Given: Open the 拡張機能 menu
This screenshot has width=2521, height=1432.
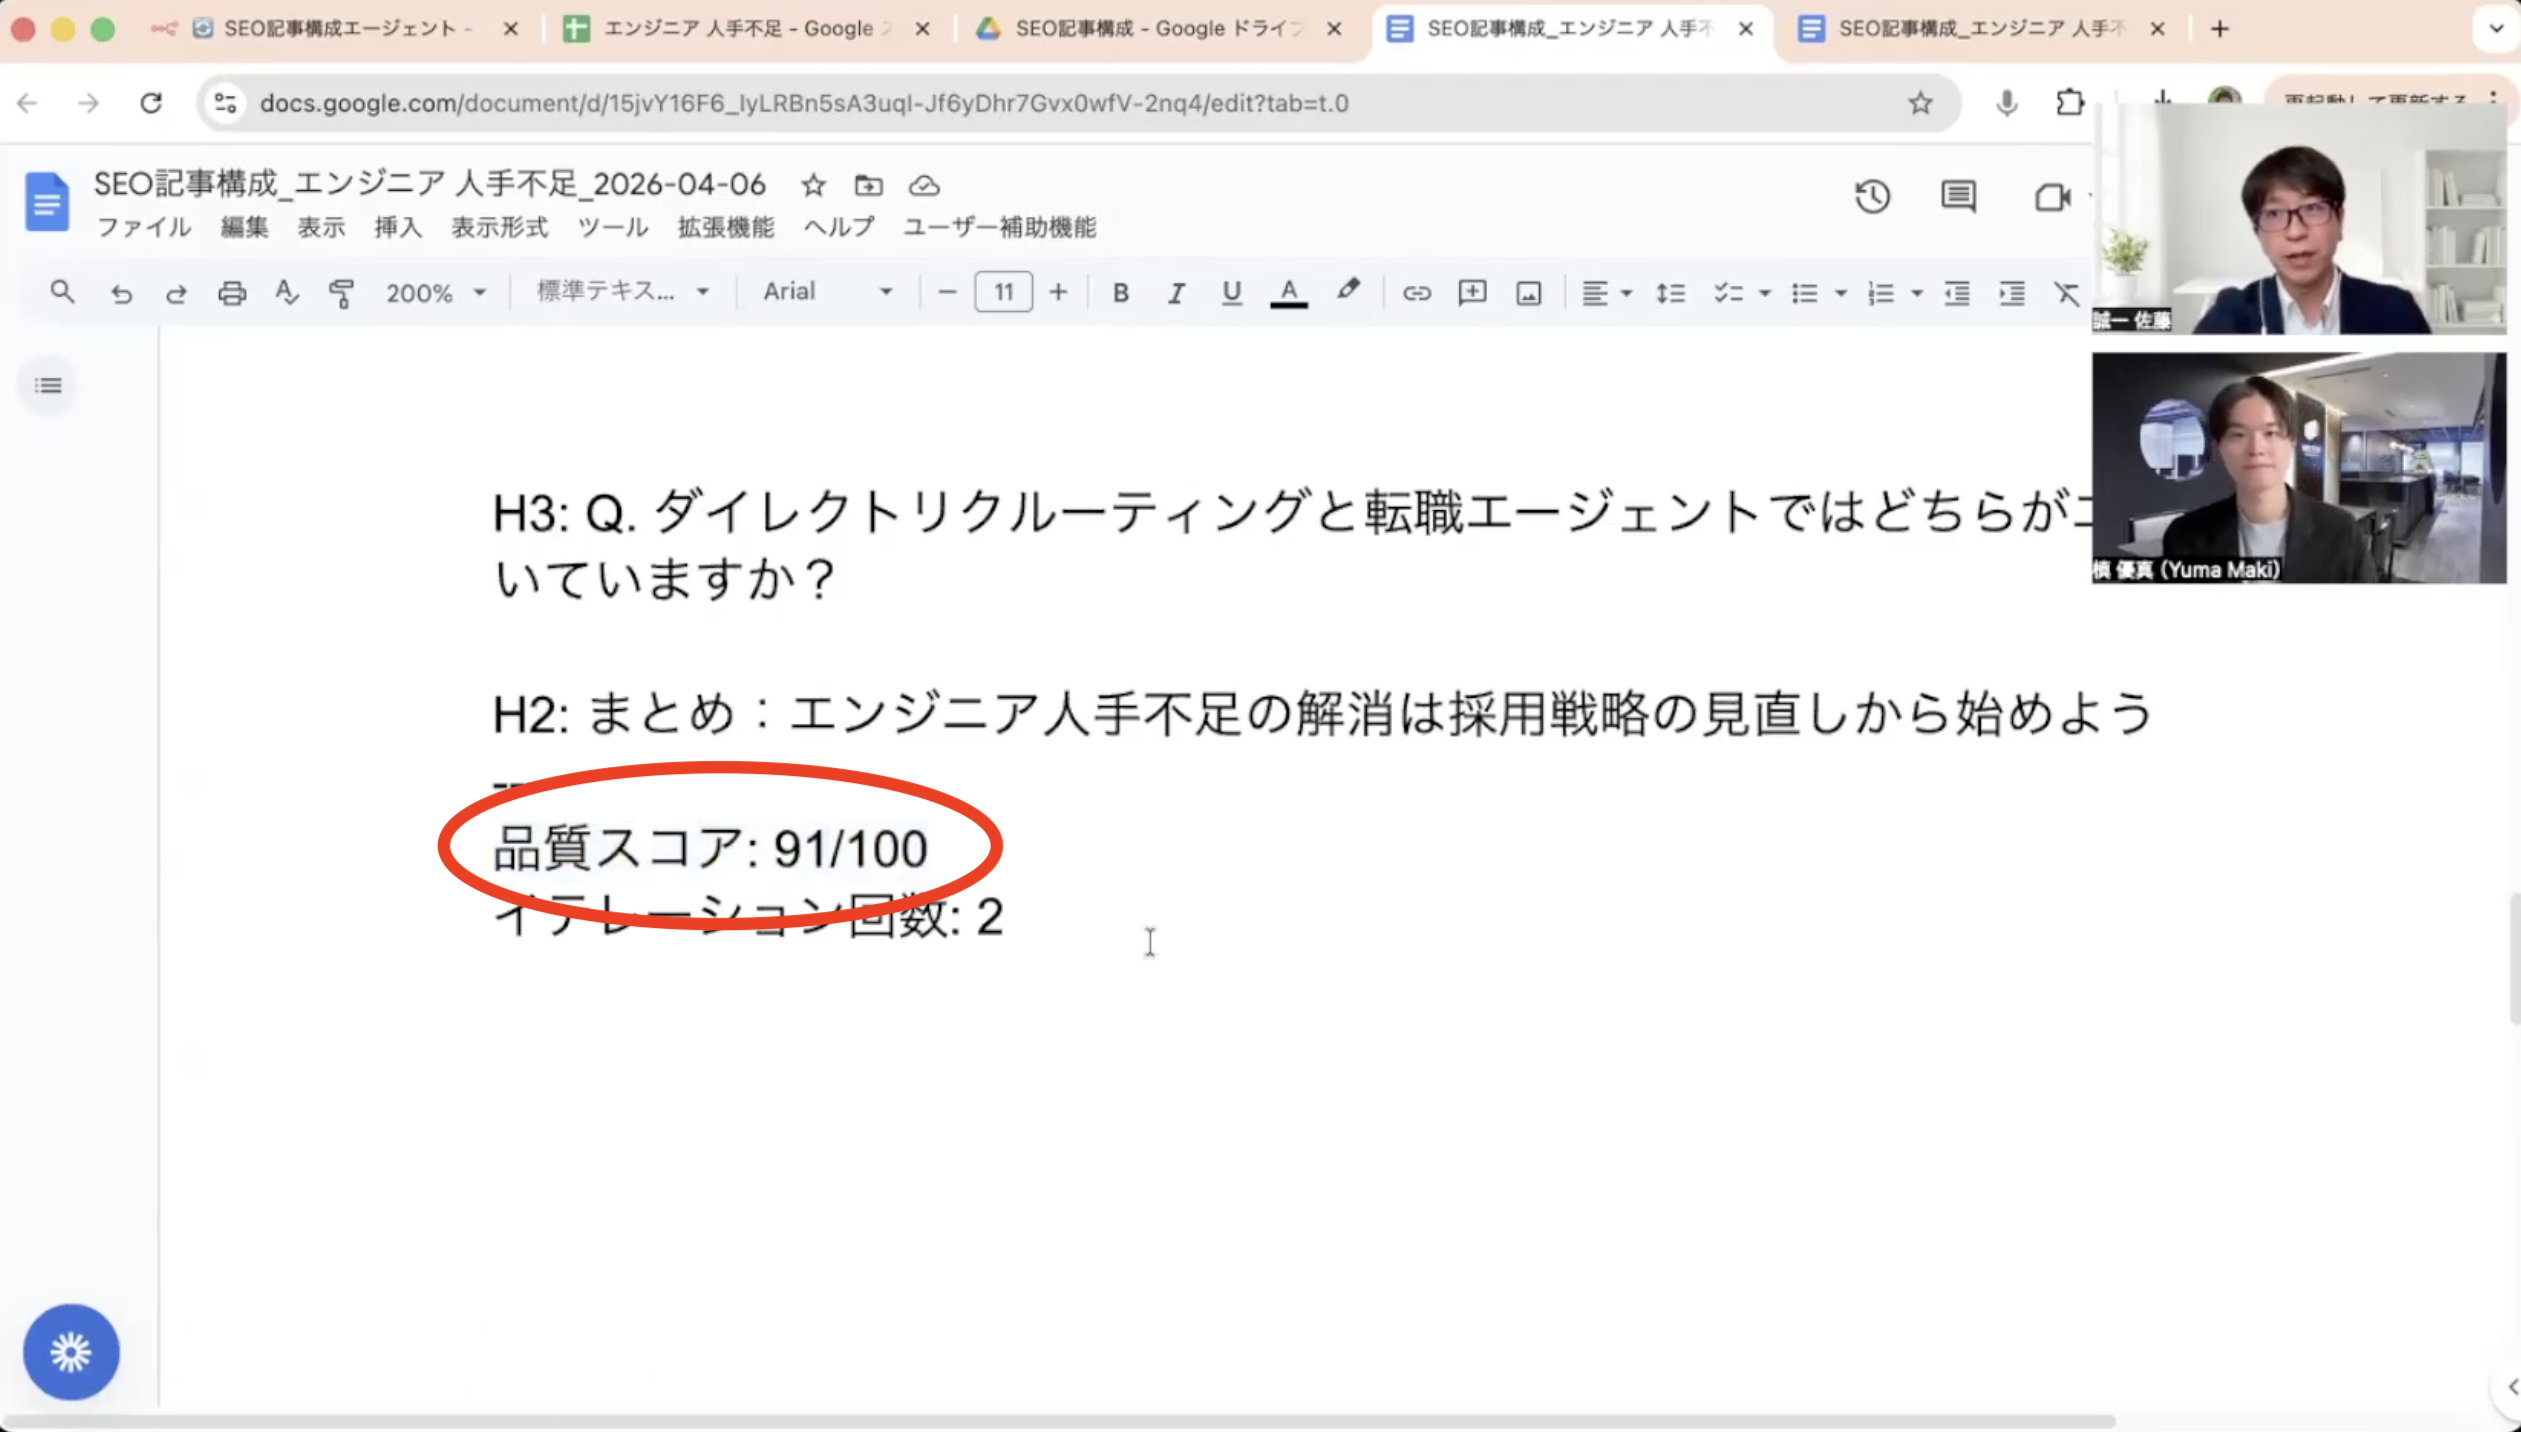Looking at the screenshot, I should click(726, 227).
